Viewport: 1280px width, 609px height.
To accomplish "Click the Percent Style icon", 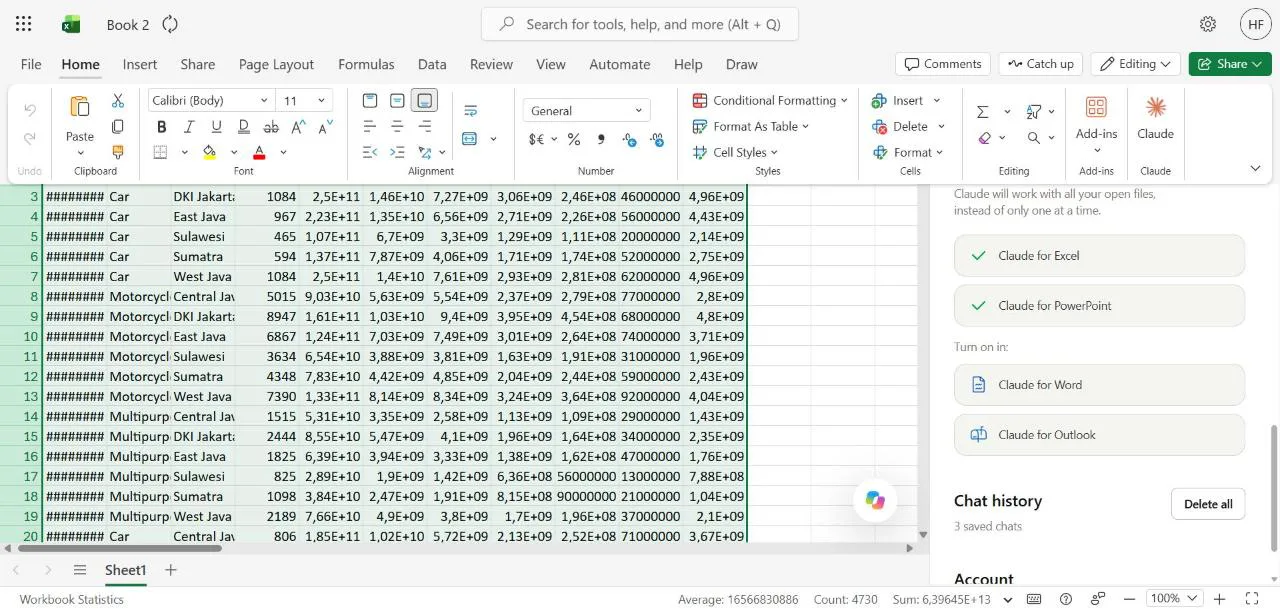I will [574, 140].
